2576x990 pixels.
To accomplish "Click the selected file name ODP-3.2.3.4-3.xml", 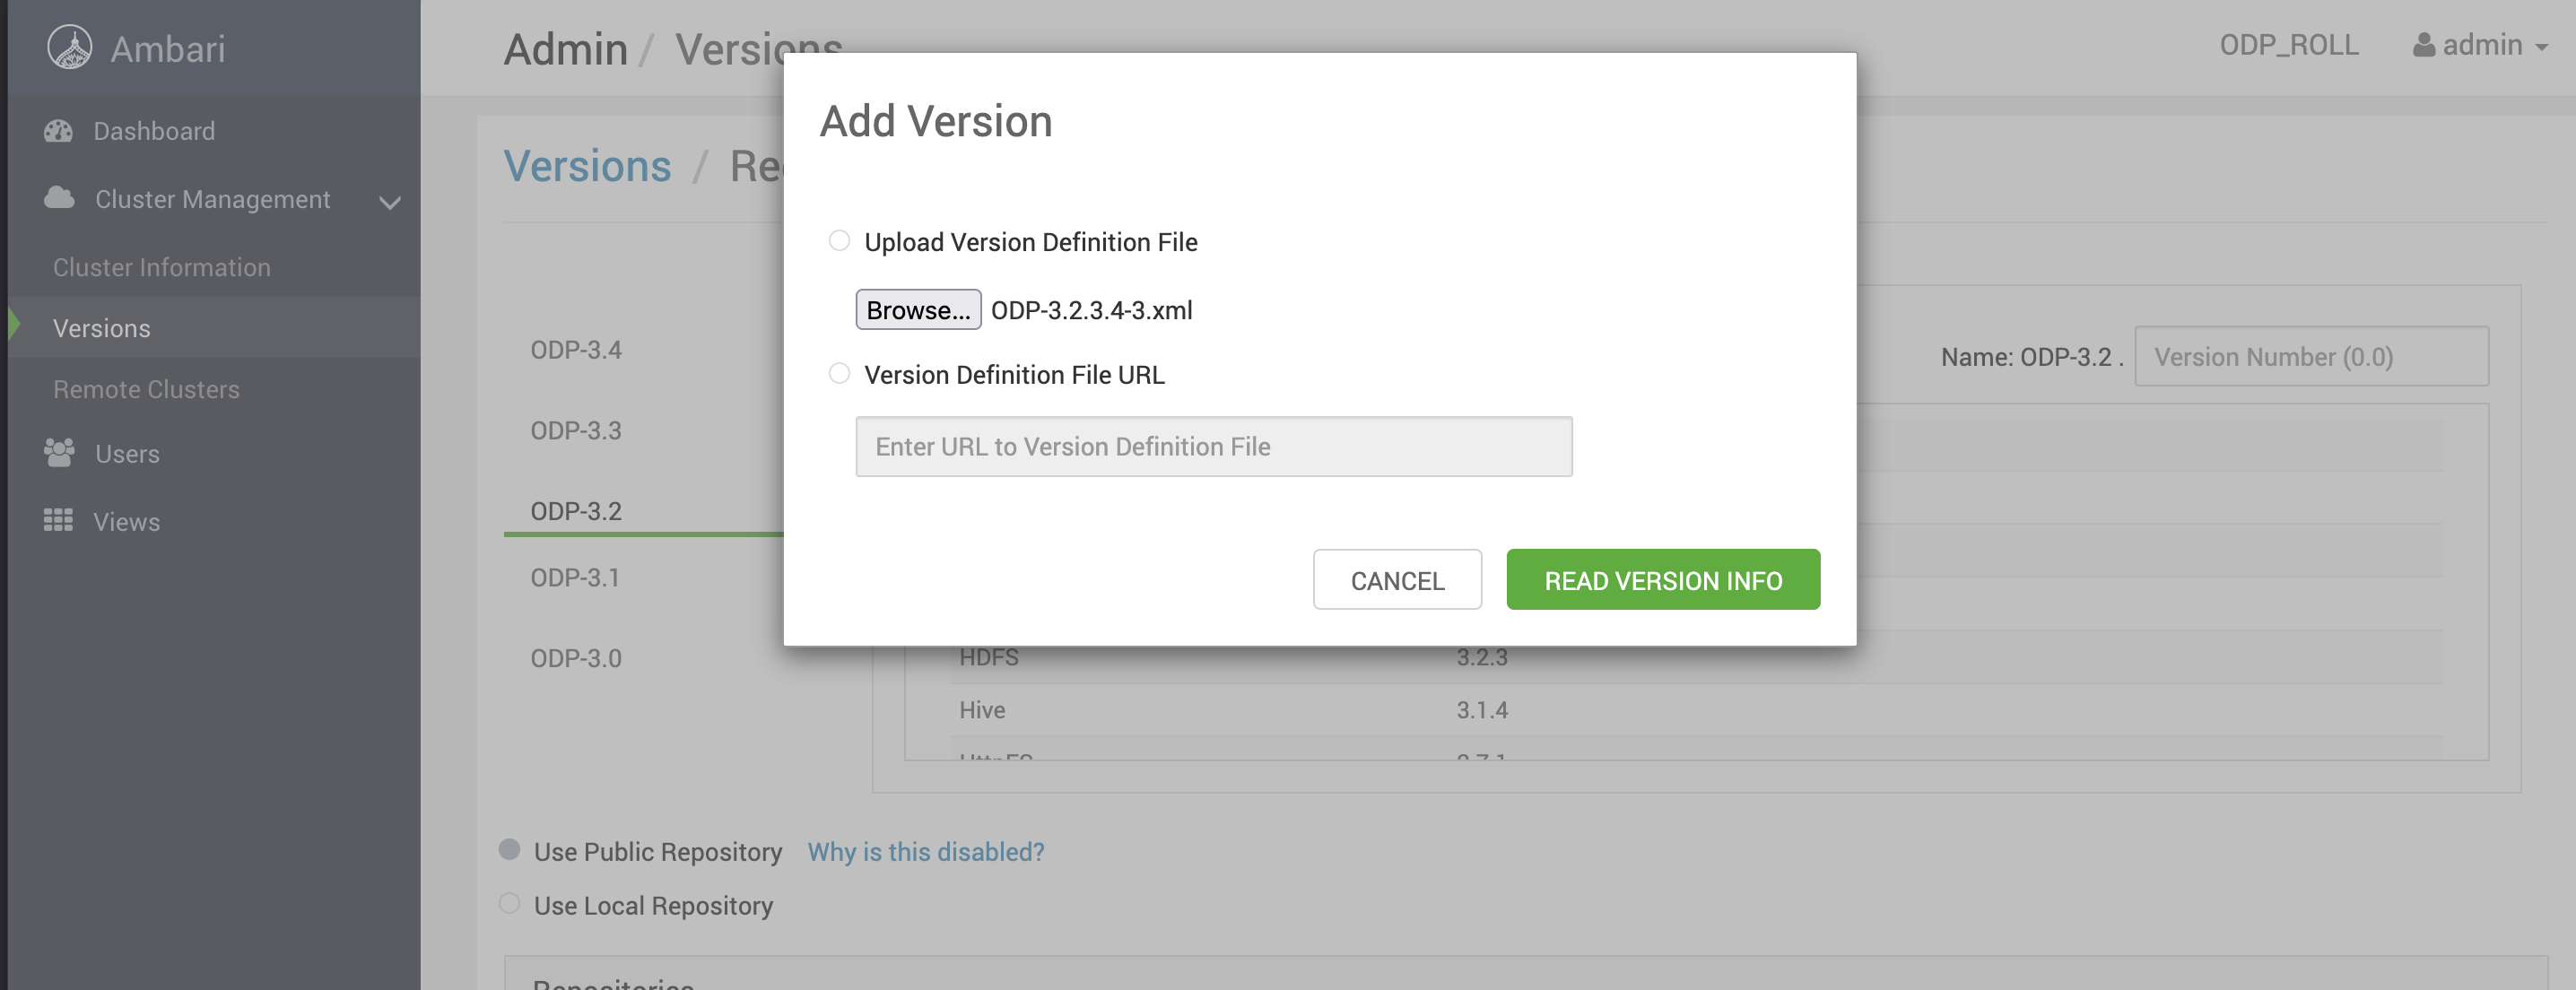I will (x=1092, y=310).
